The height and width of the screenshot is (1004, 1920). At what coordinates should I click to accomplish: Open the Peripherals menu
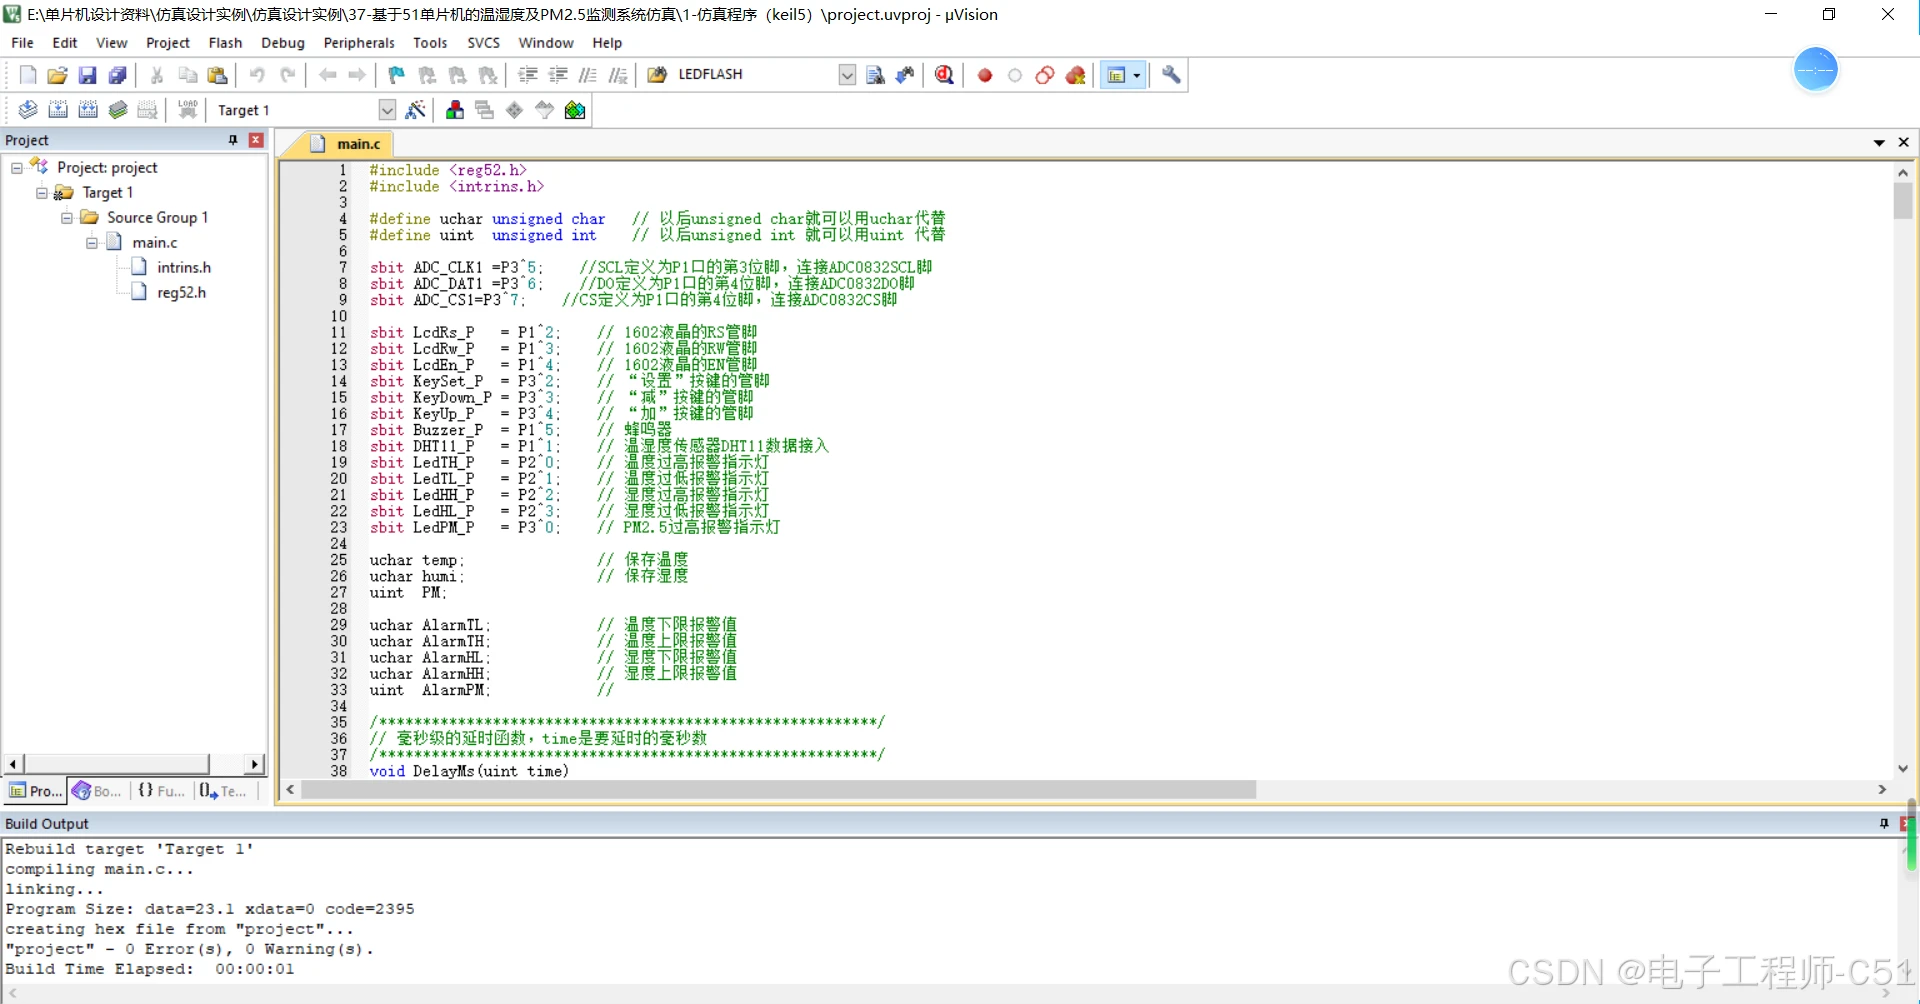(359, 43)
